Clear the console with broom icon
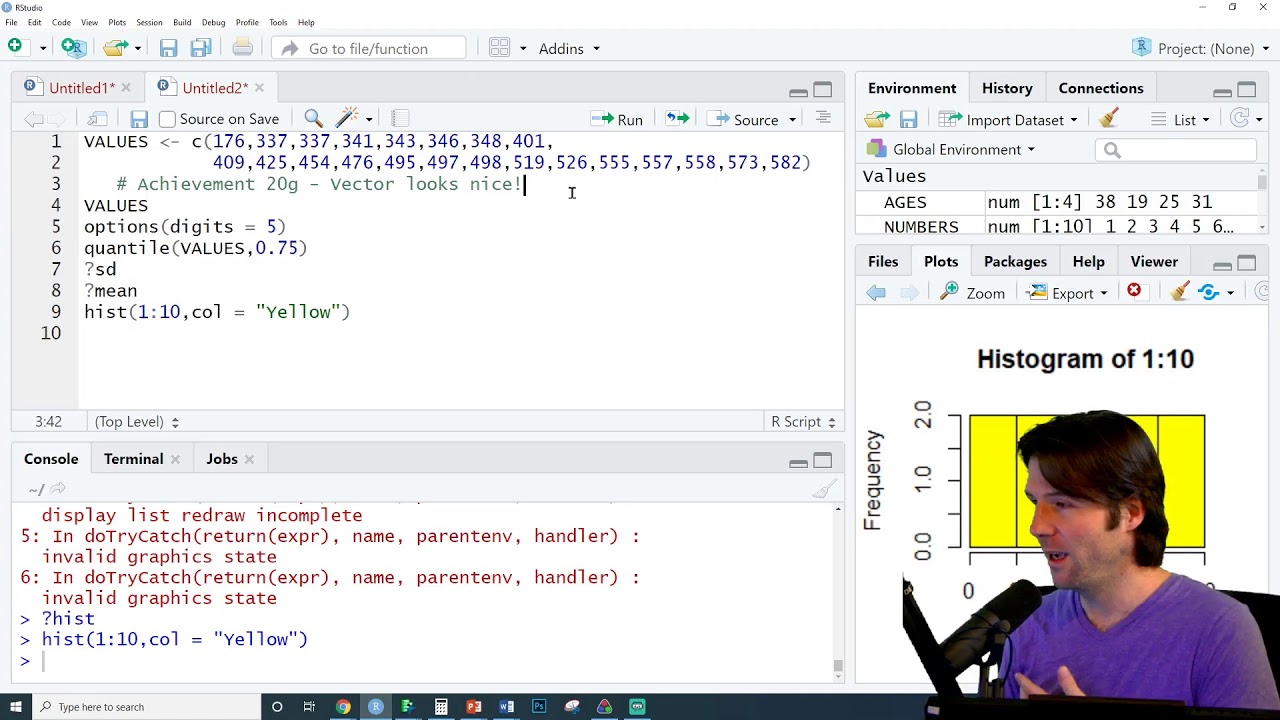The image size is (1280, 720). point(825,489)
